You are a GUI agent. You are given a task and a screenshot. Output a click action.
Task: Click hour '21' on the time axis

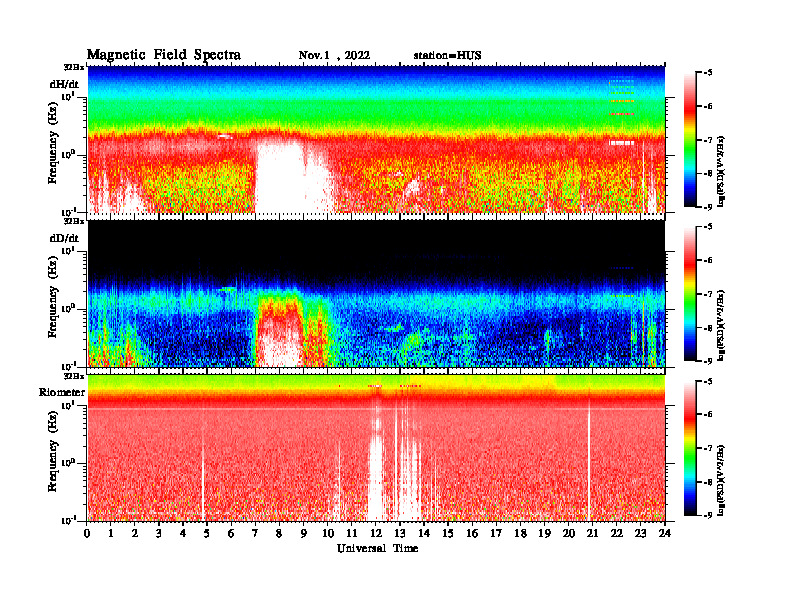tap(592, 533)
